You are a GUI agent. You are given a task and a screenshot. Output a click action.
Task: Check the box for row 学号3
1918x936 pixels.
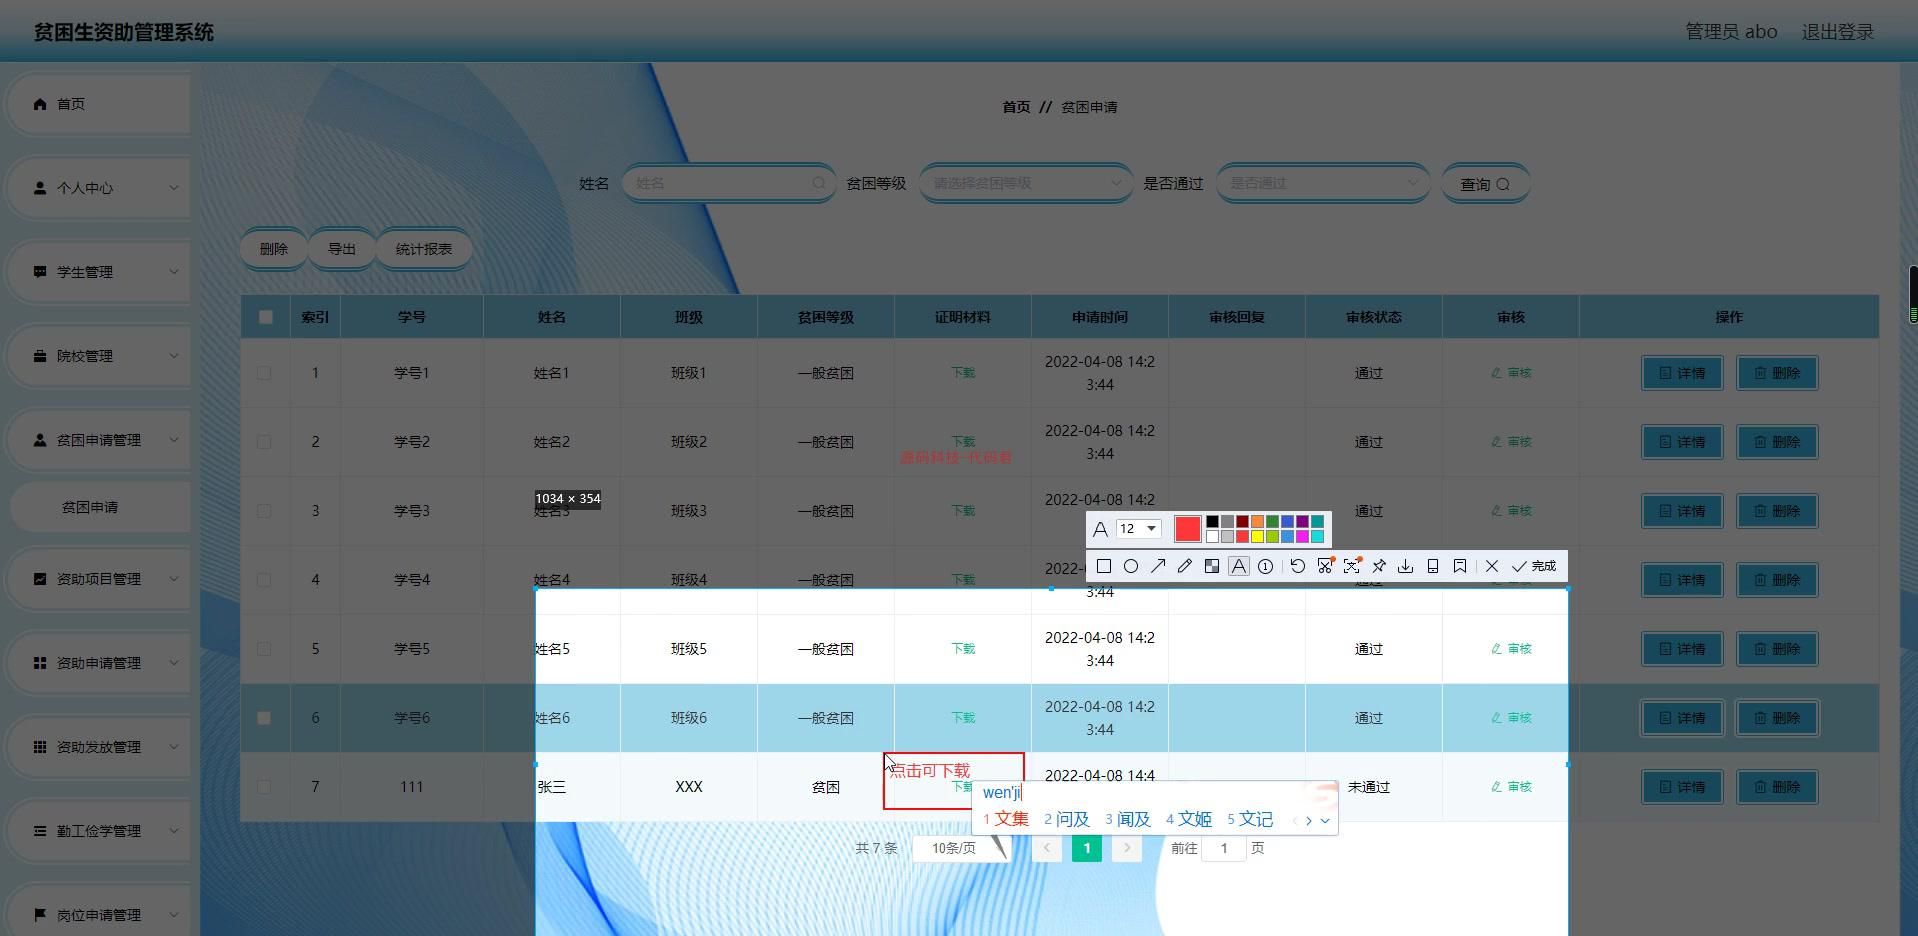pos(264,511)
